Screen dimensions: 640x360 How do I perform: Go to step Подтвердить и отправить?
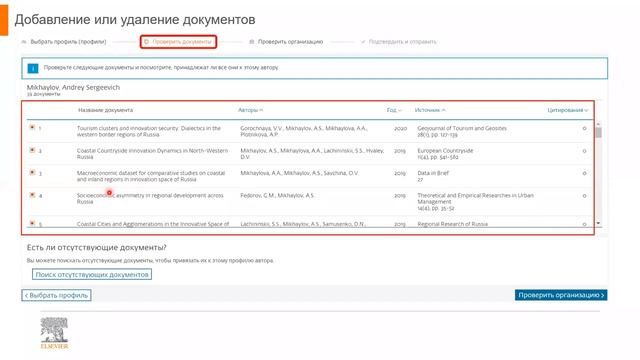(x=399, y=42)
